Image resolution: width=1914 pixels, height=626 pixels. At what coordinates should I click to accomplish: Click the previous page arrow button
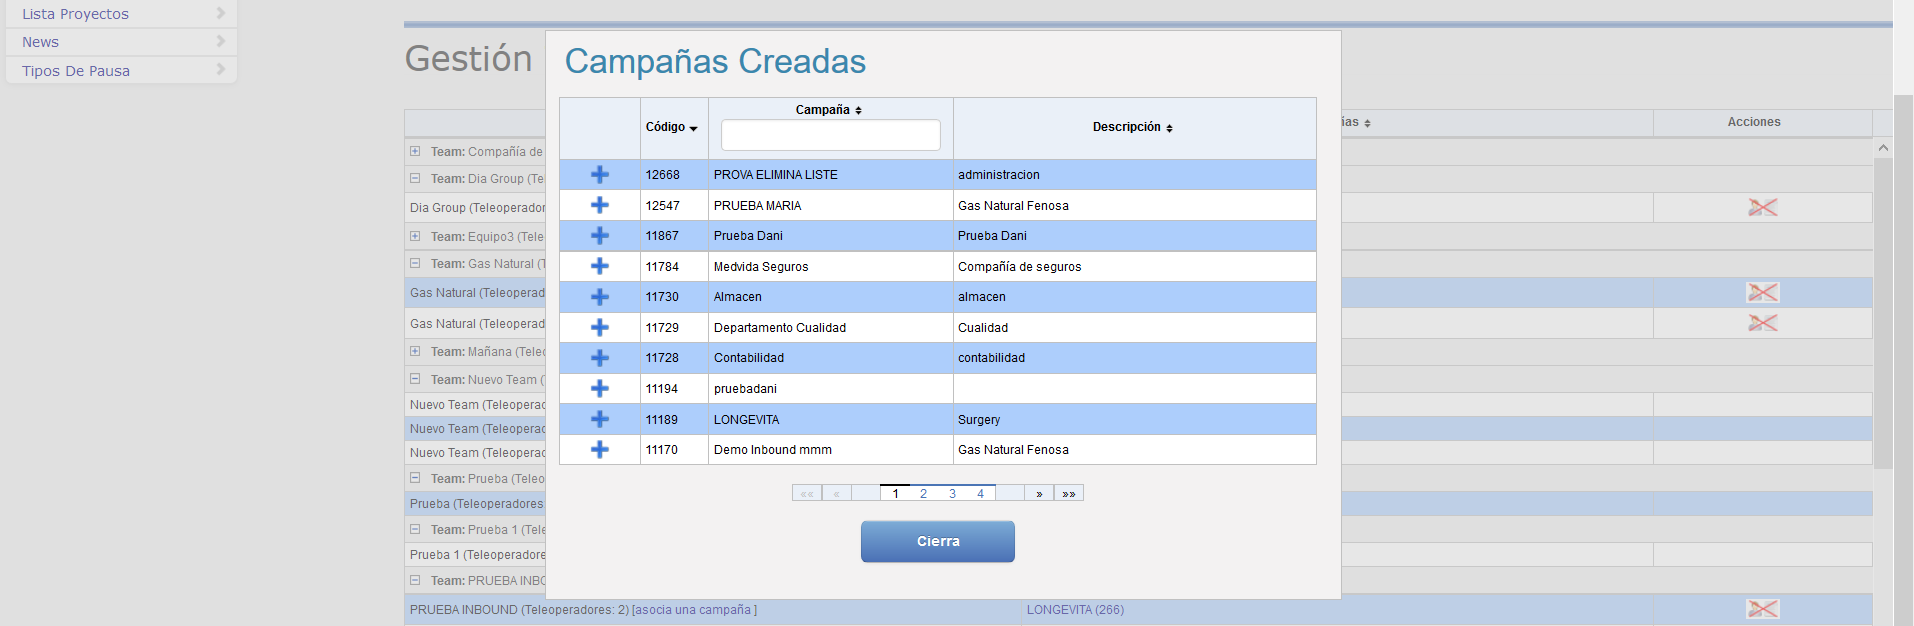pos(837,493)
